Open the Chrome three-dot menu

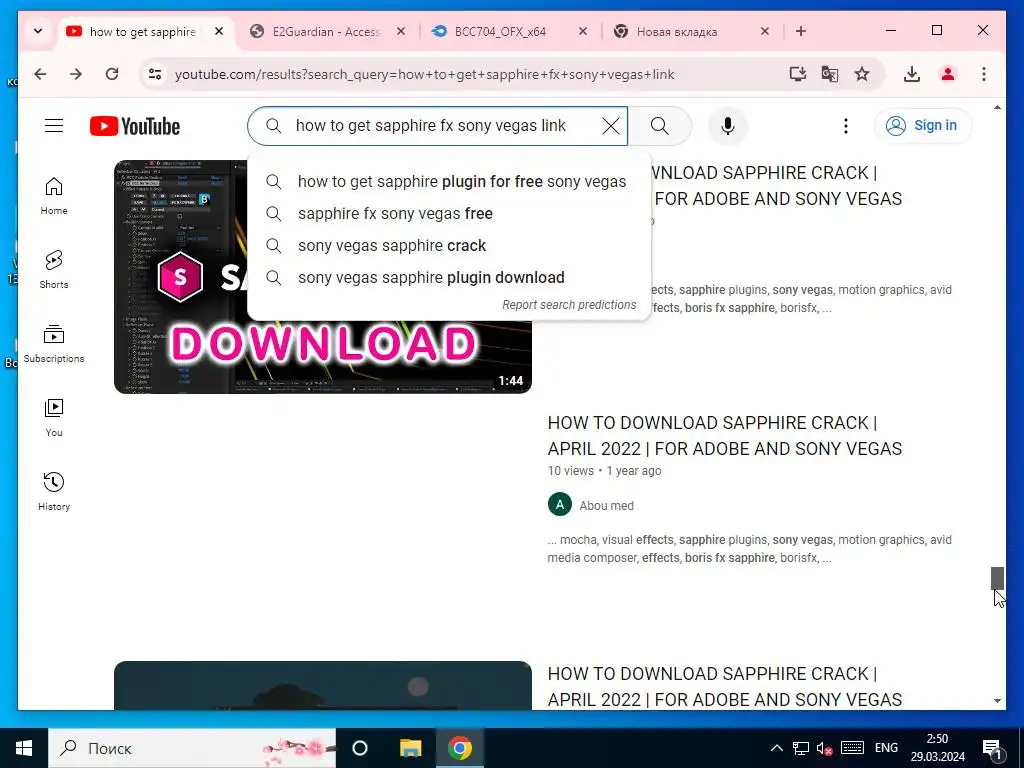click(x=984, y=74)
